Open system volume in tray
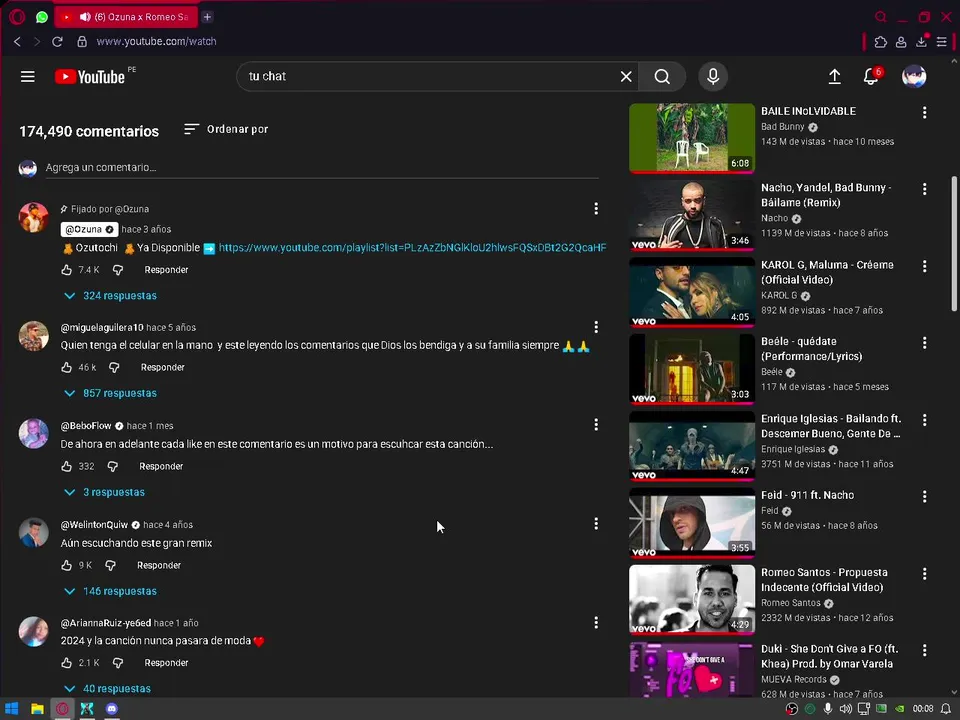The width and height of the screenshot is (960, 720). click(846, 708)
